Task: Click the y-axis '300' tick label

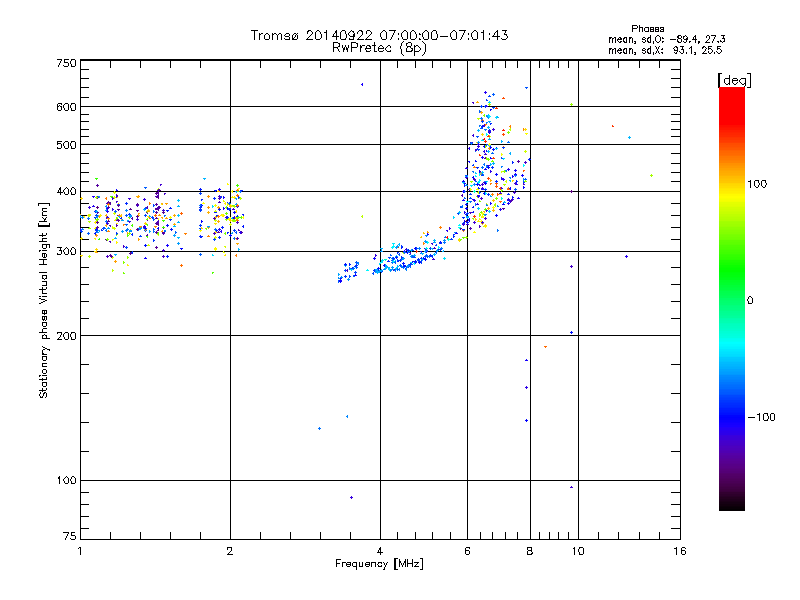Action: click(x=66, y=252)
